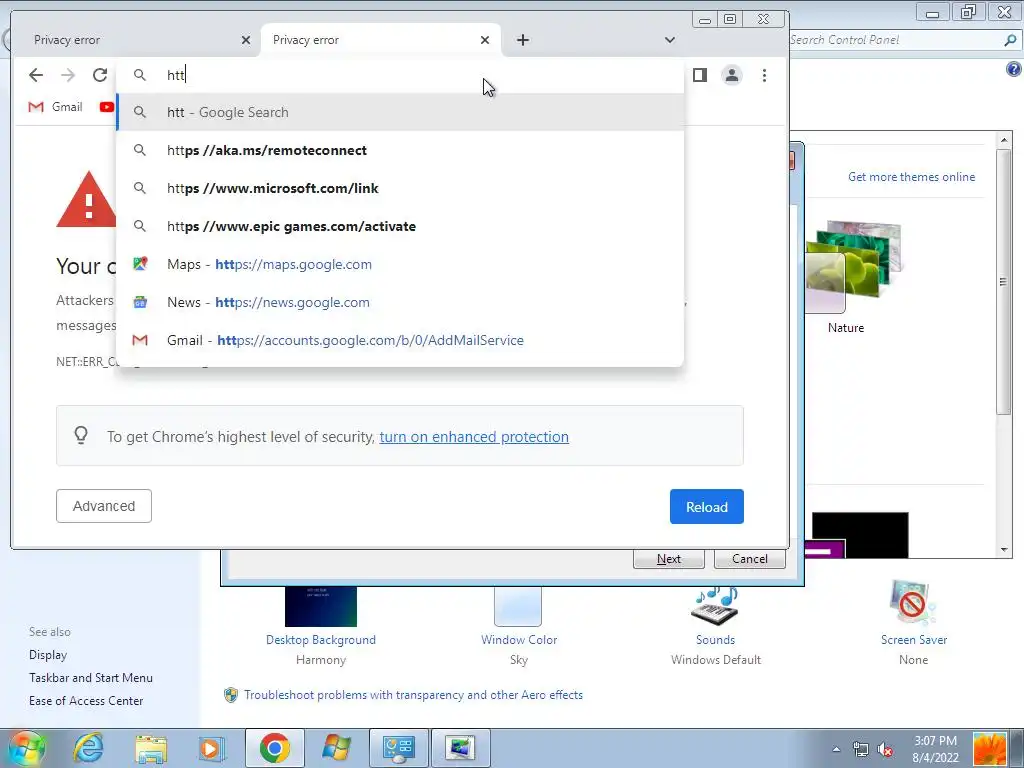
Task: Choose epic games.com/activate suggestion
Action: (x=400, y=226)
